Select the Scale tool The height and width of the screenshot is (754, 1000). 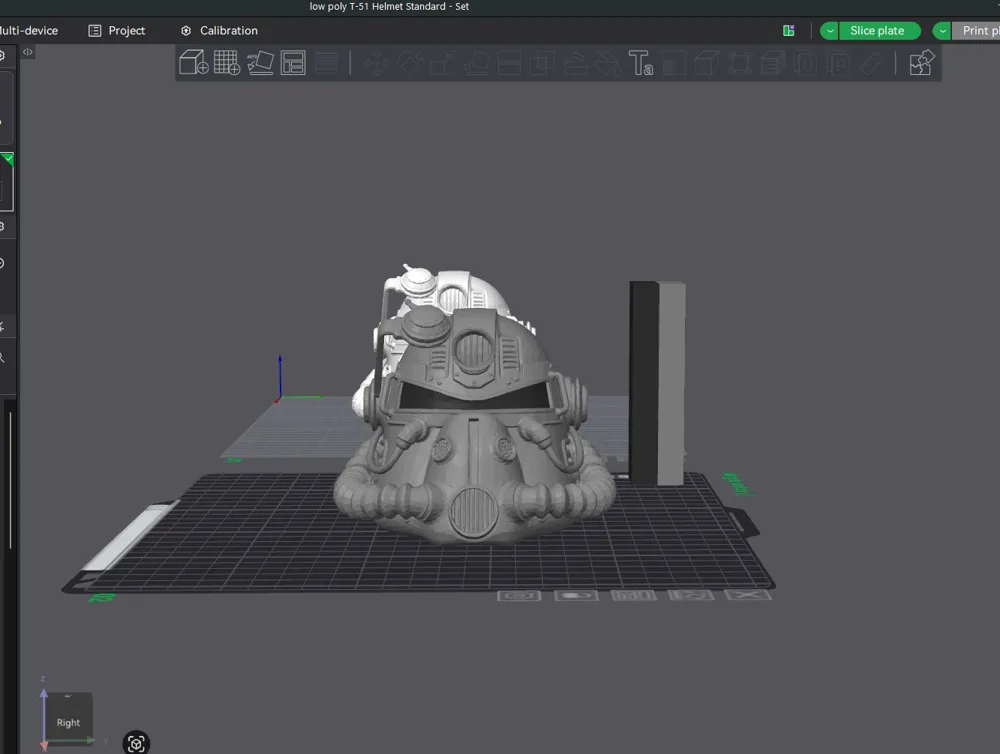(x=443, y=63)
